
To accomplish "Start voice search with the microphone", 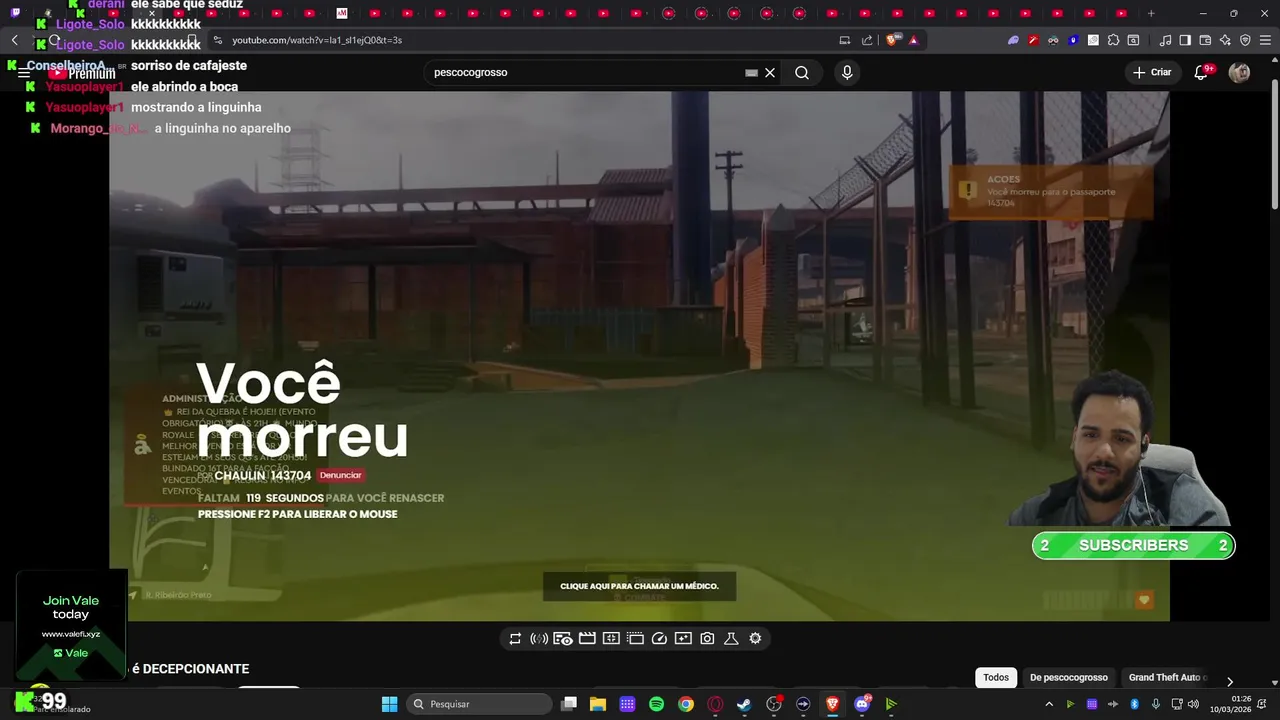I will pyautogui.click(x=847, y=72).
